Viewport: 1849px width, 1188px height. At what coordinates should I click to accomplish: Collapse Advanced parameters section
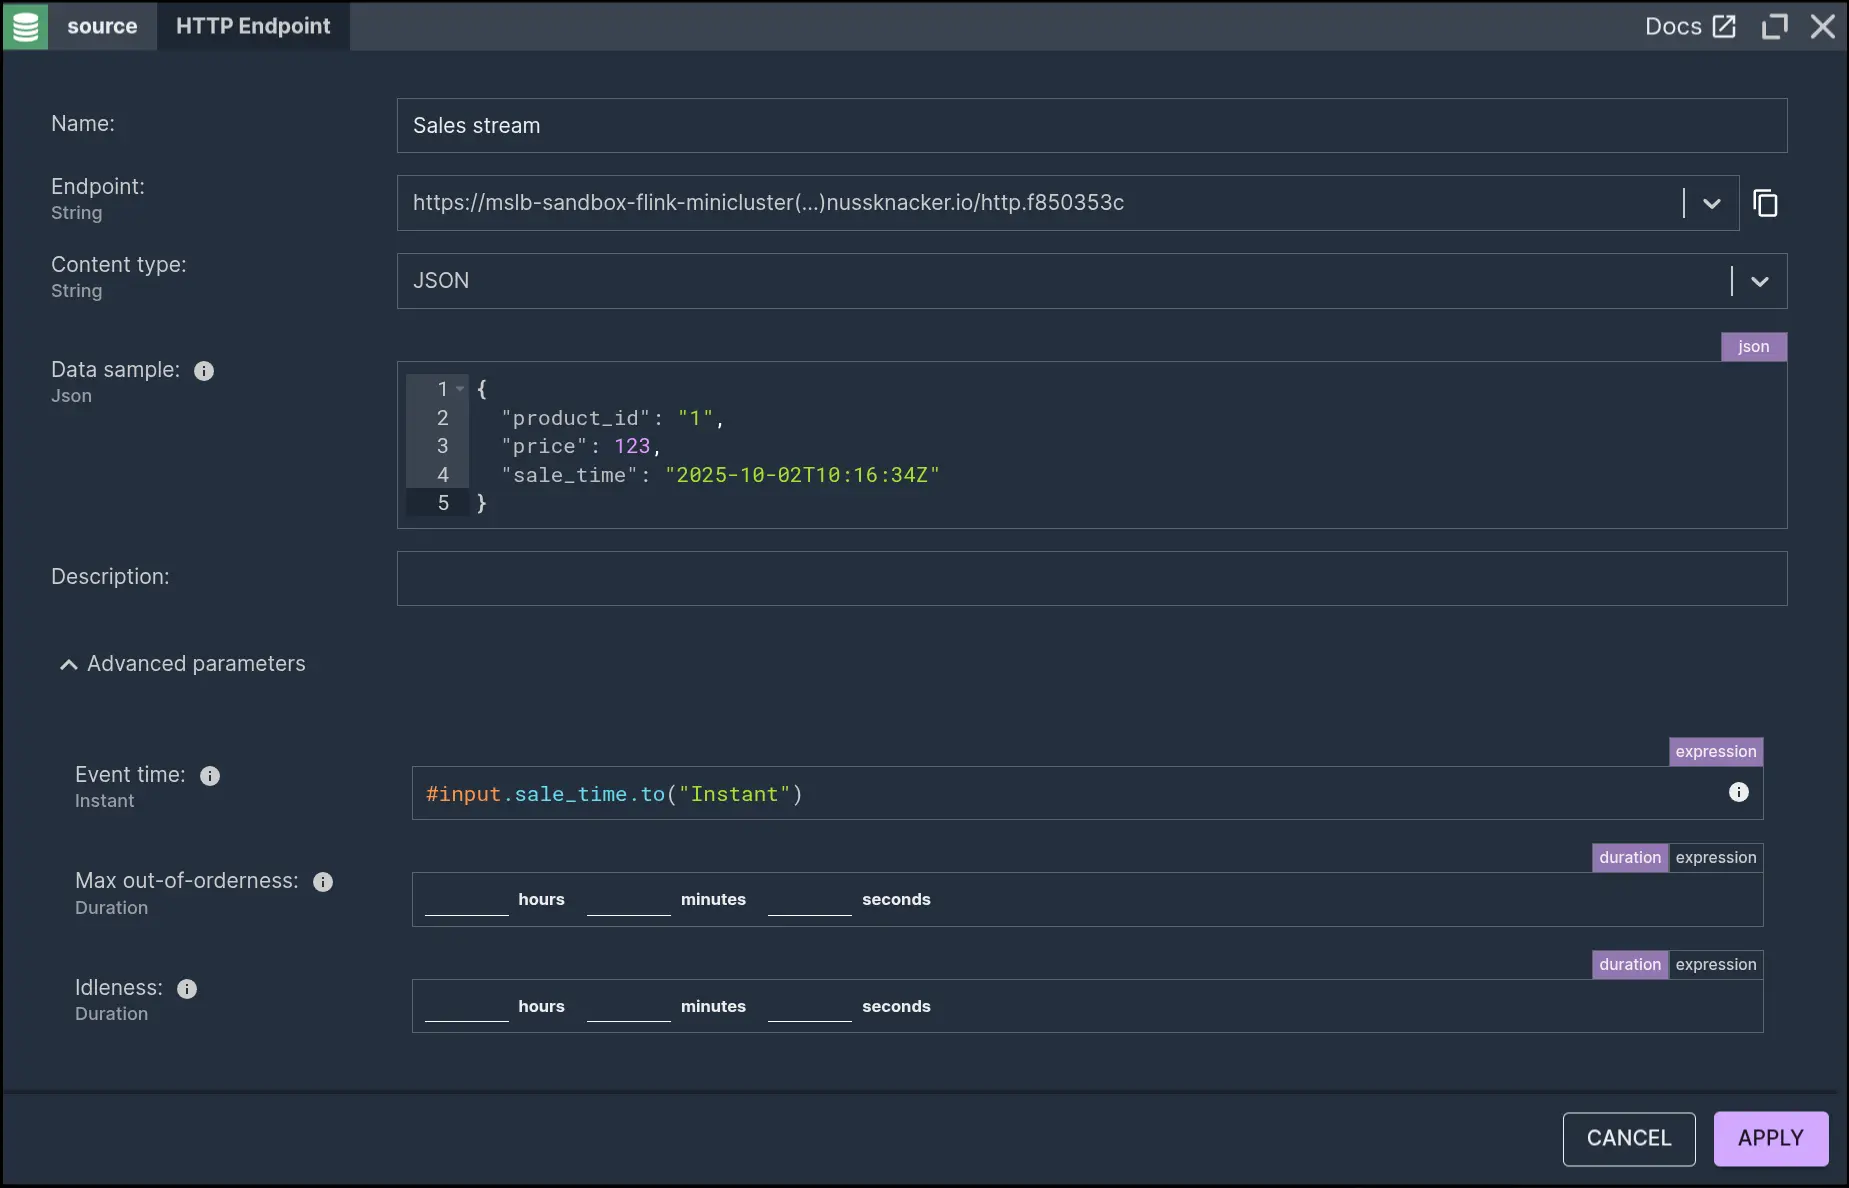[x=182, y=664]
